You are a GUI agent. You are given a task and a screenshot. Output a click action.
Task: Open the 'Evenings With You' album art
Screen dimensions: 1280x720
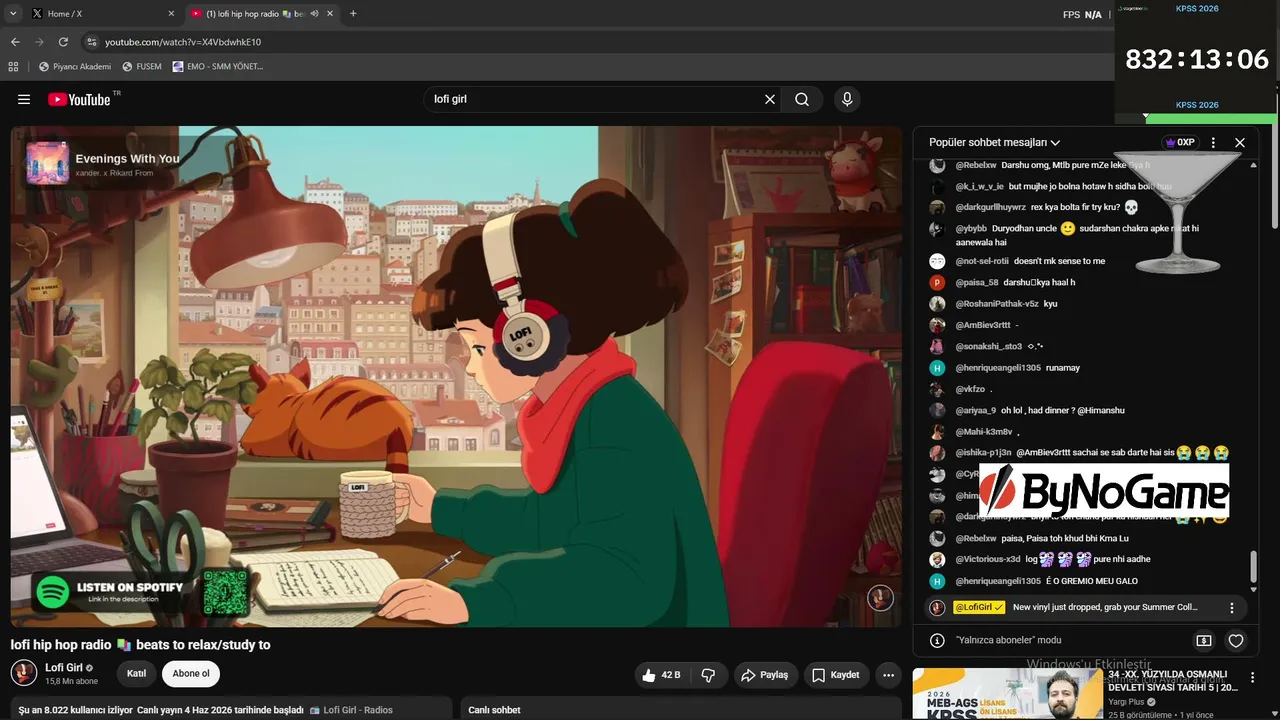click(x=47, y=162)
